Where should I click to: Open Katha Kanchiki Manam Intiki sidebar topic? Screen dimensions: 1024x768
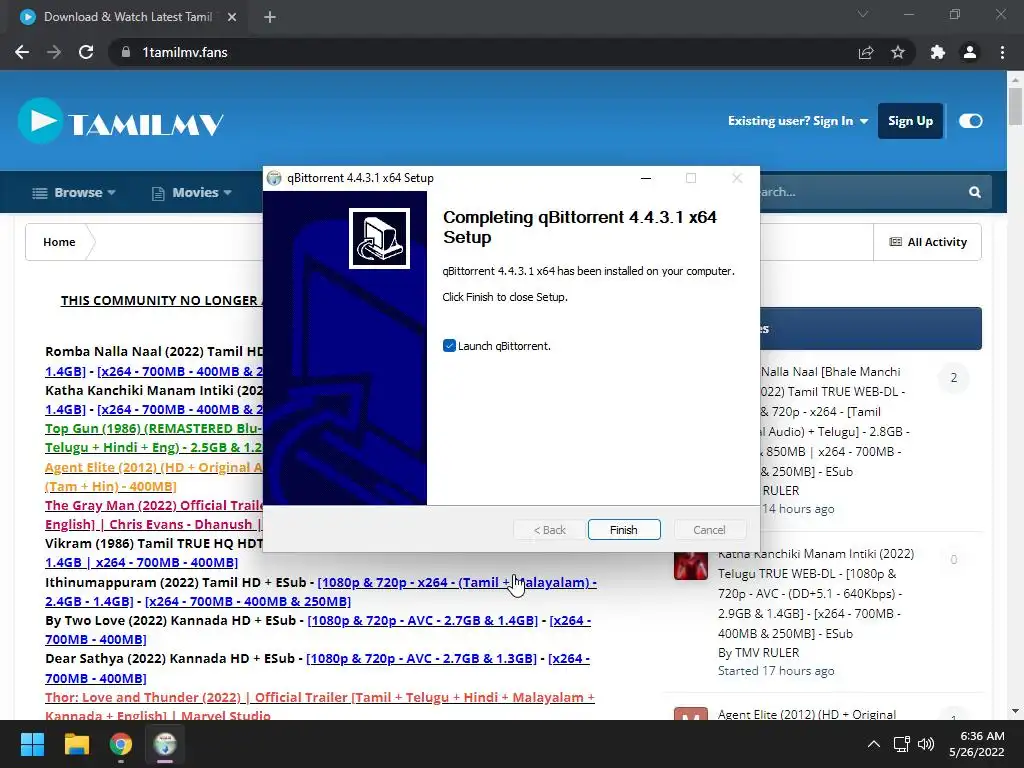pyautogui.click(x=816, y=594)
